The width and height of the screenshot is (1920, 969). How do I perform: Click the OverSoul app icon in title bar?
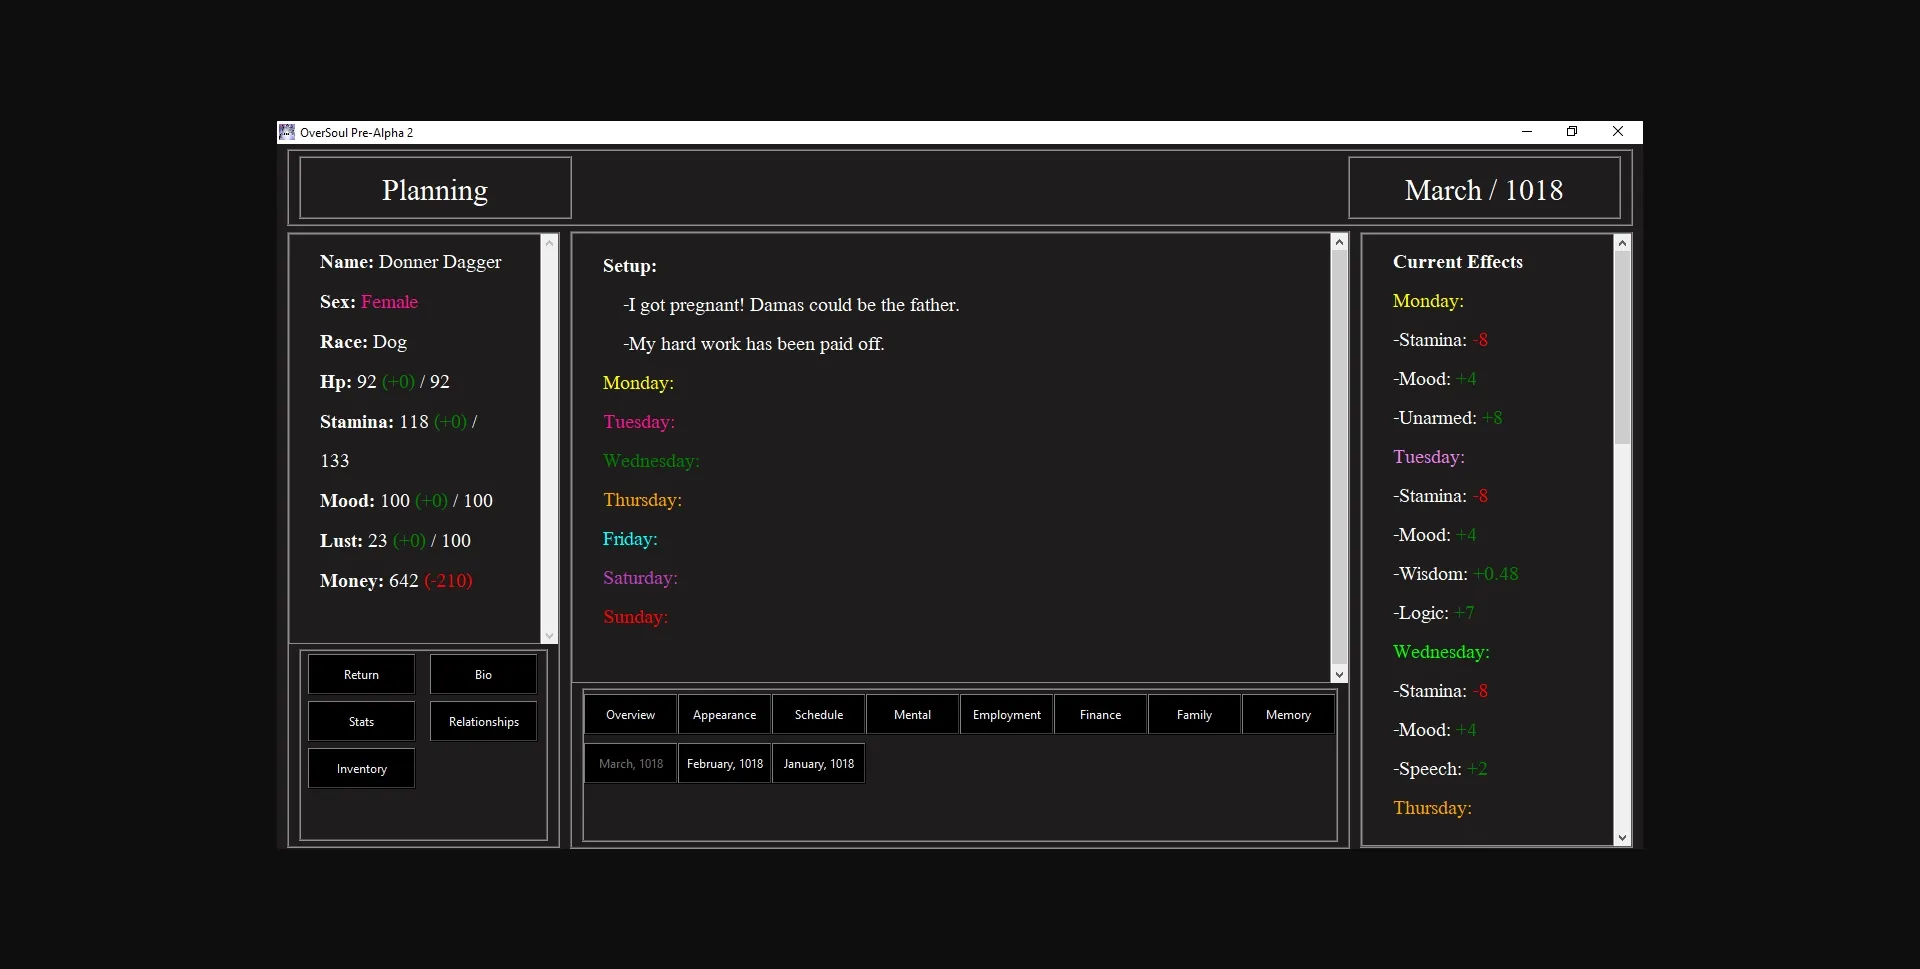coord(287,132)
